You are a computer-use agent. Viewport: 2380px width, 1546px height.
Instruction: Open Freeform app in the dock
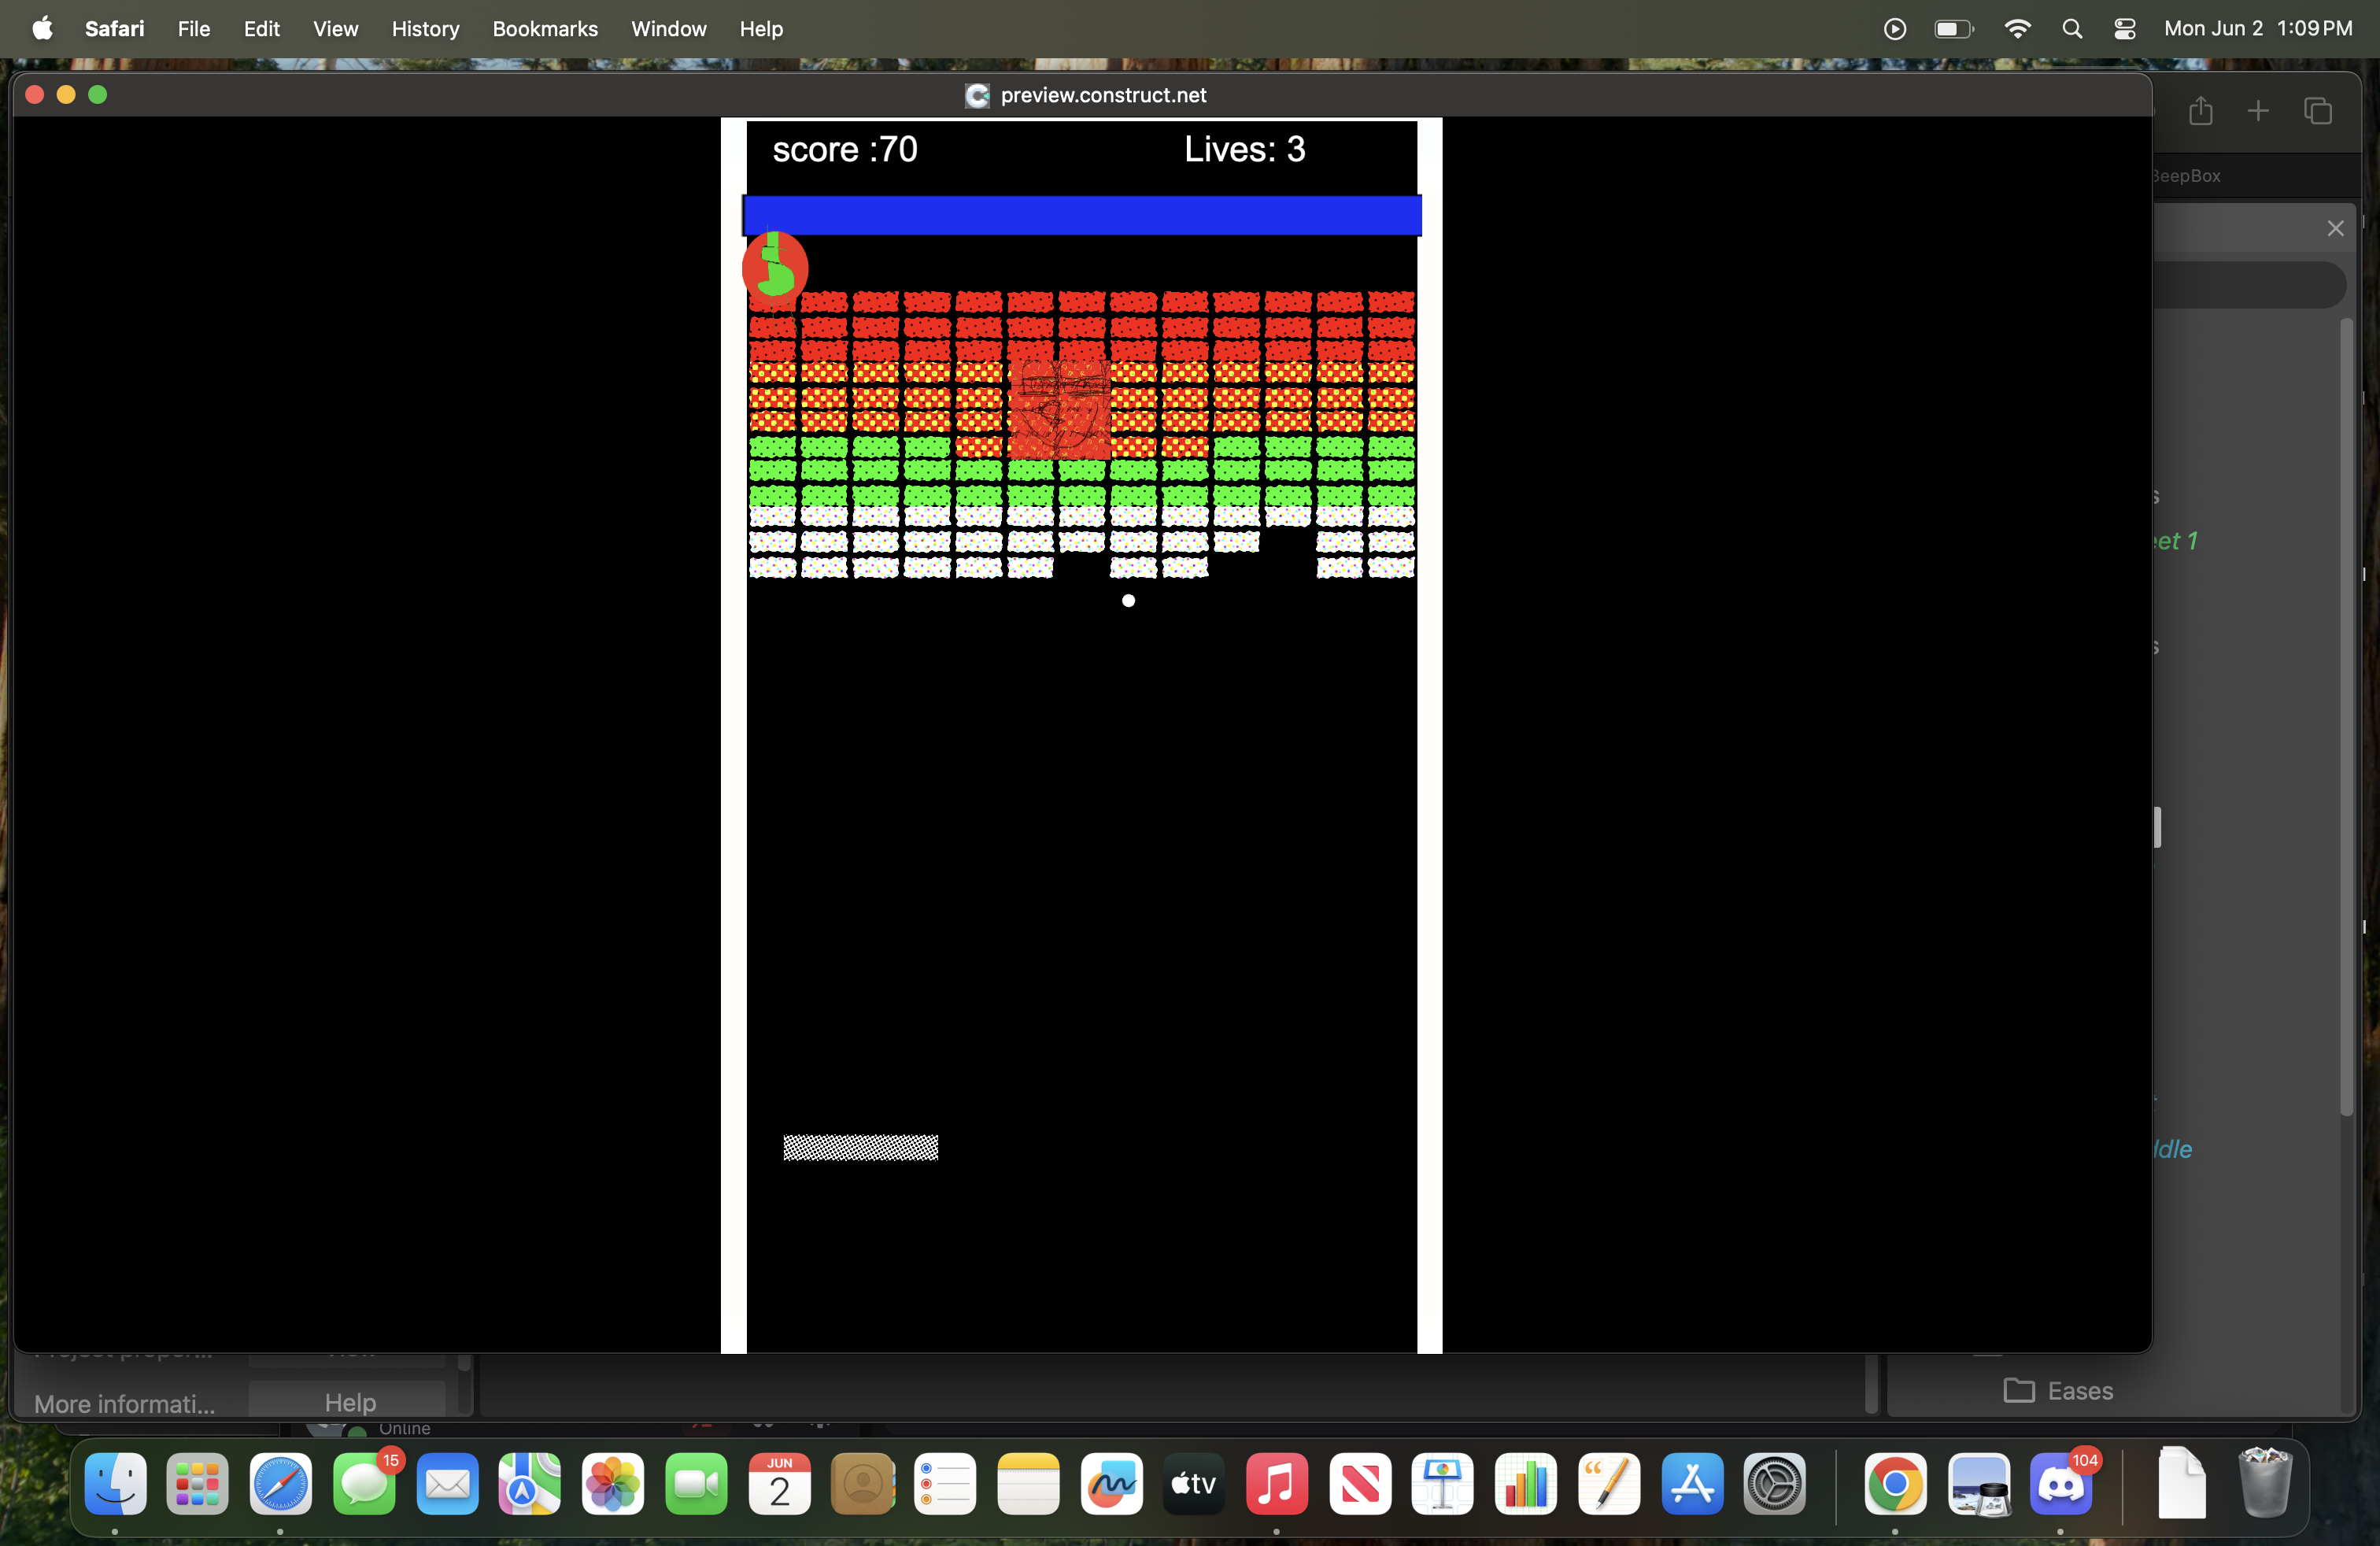click(1111, 1484)
